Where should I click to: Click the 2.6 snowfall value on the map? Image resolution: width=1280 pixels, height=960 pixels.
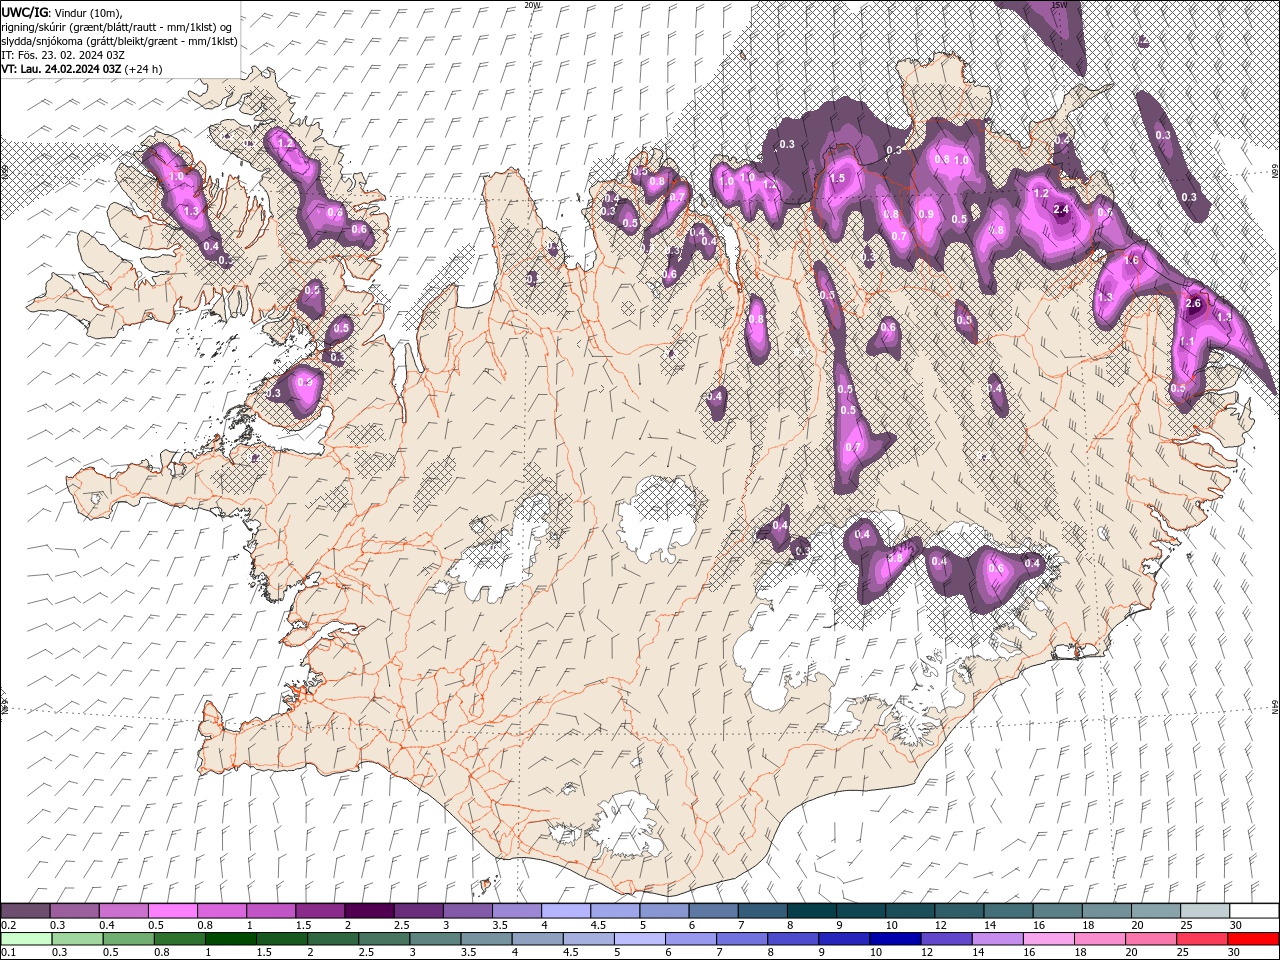1192,303
